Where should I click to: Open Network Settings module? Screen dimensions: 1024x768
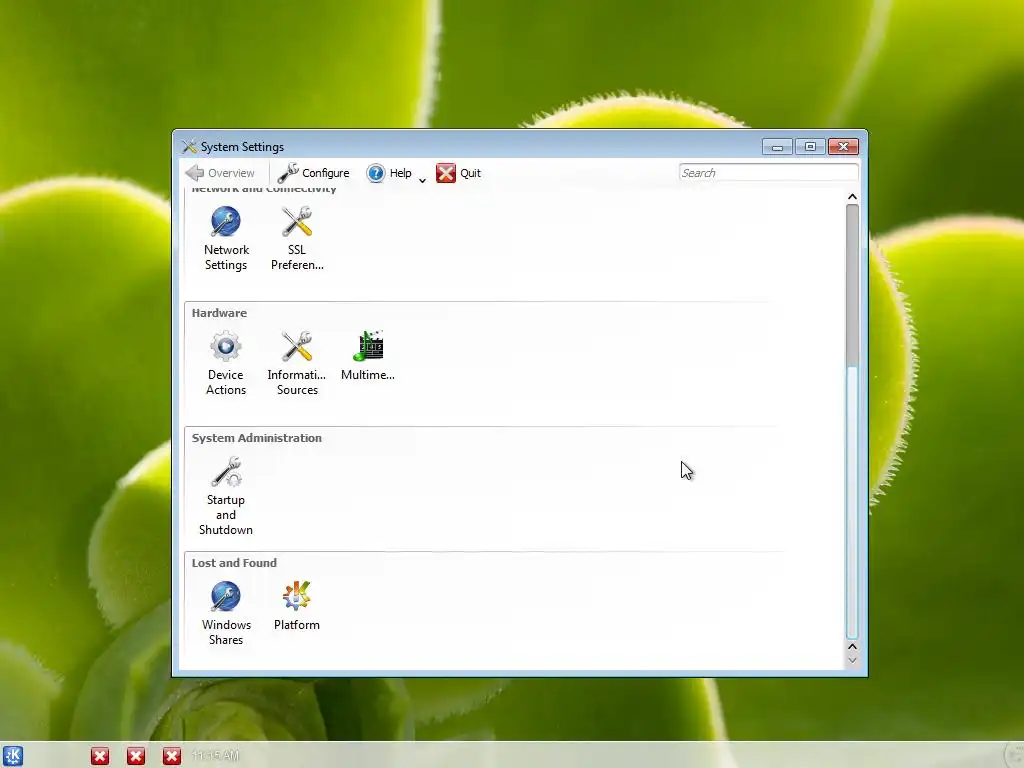point(226,239)
